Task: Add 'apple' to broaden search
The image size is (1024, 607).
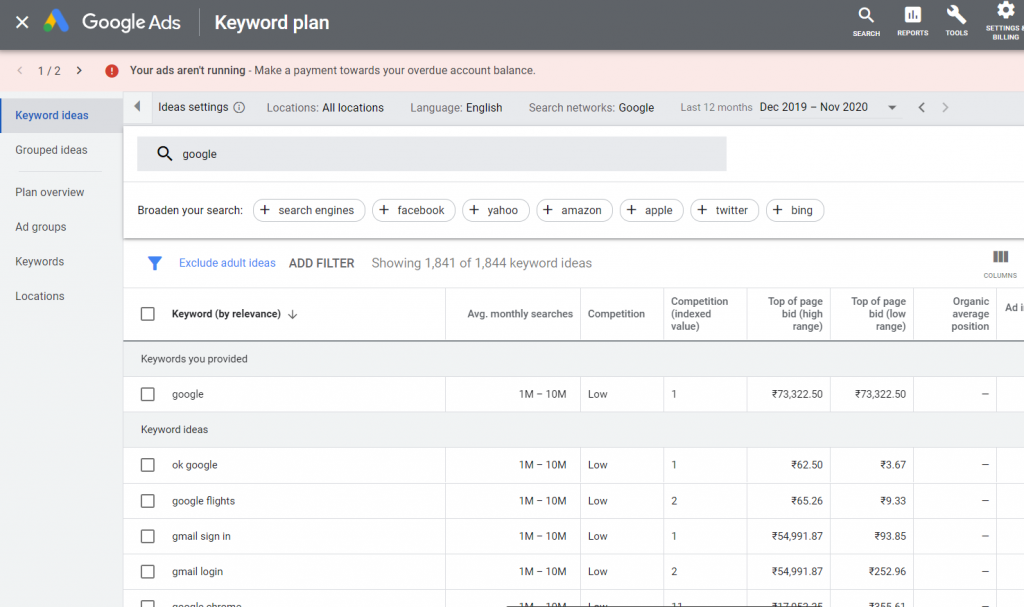Action: [x=651, y=210]
